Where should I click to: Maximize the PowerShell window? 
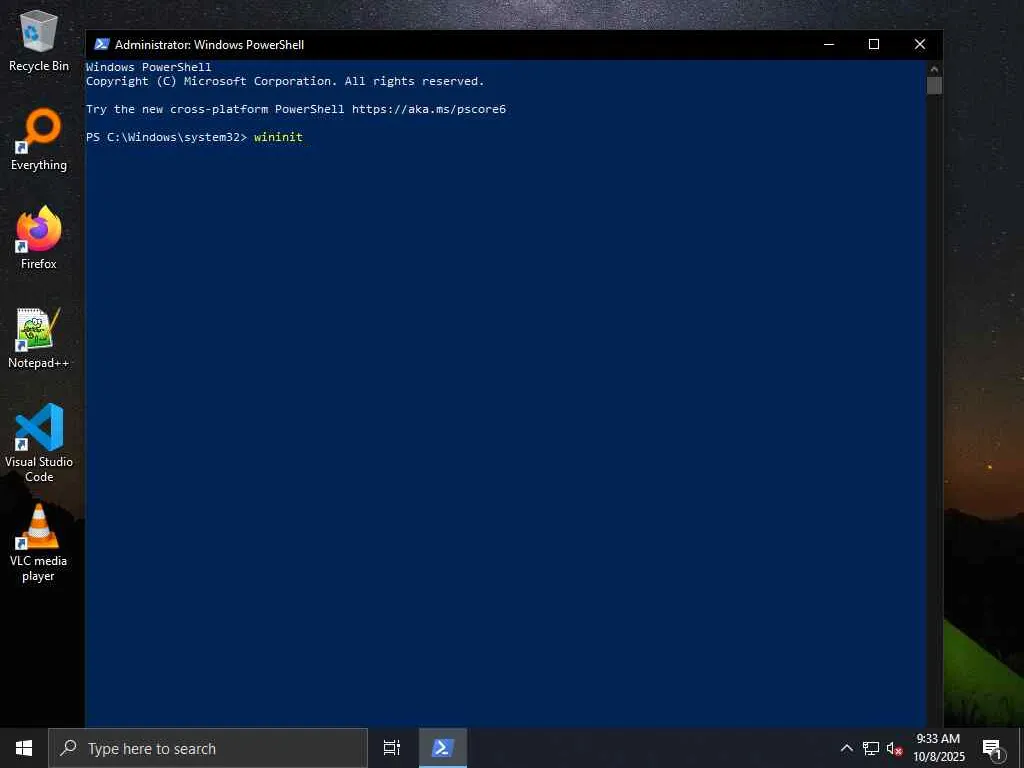(x=874, y=44)
